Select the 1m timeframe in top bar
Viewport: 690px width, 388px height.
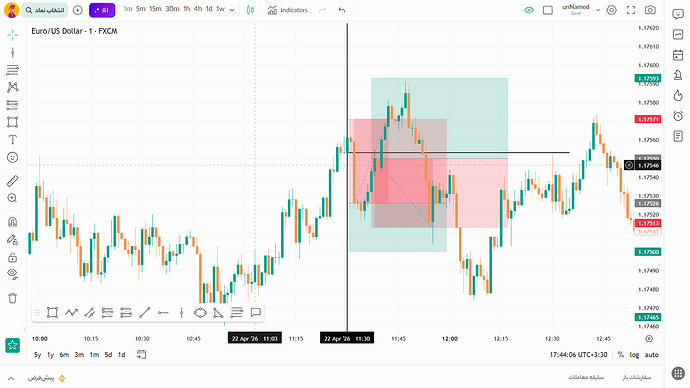(128, 9)
